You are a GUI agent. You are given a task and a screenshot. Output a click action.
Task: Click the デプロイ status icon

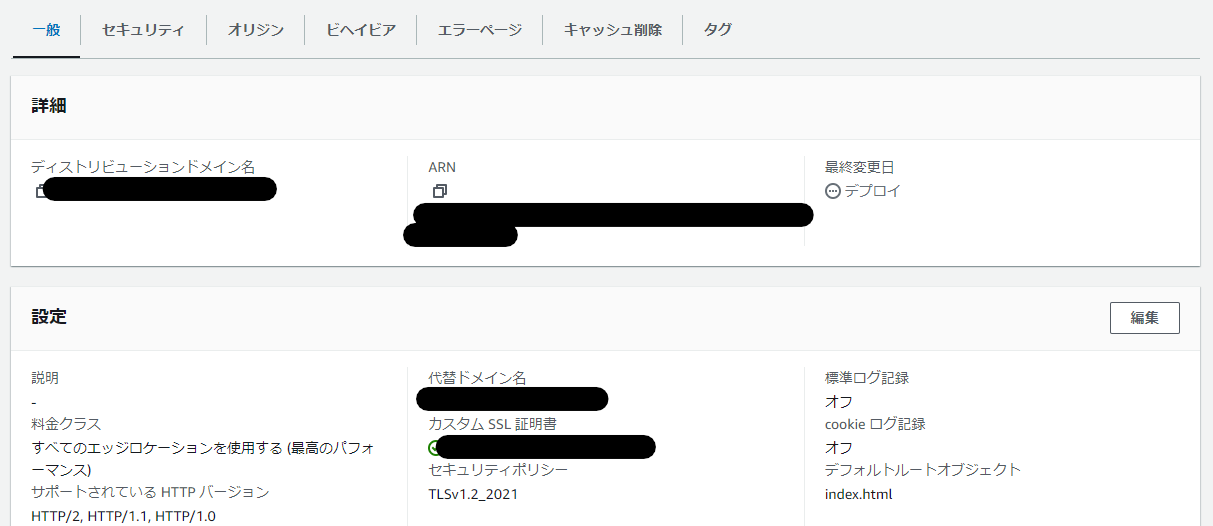tap(832, 191)
